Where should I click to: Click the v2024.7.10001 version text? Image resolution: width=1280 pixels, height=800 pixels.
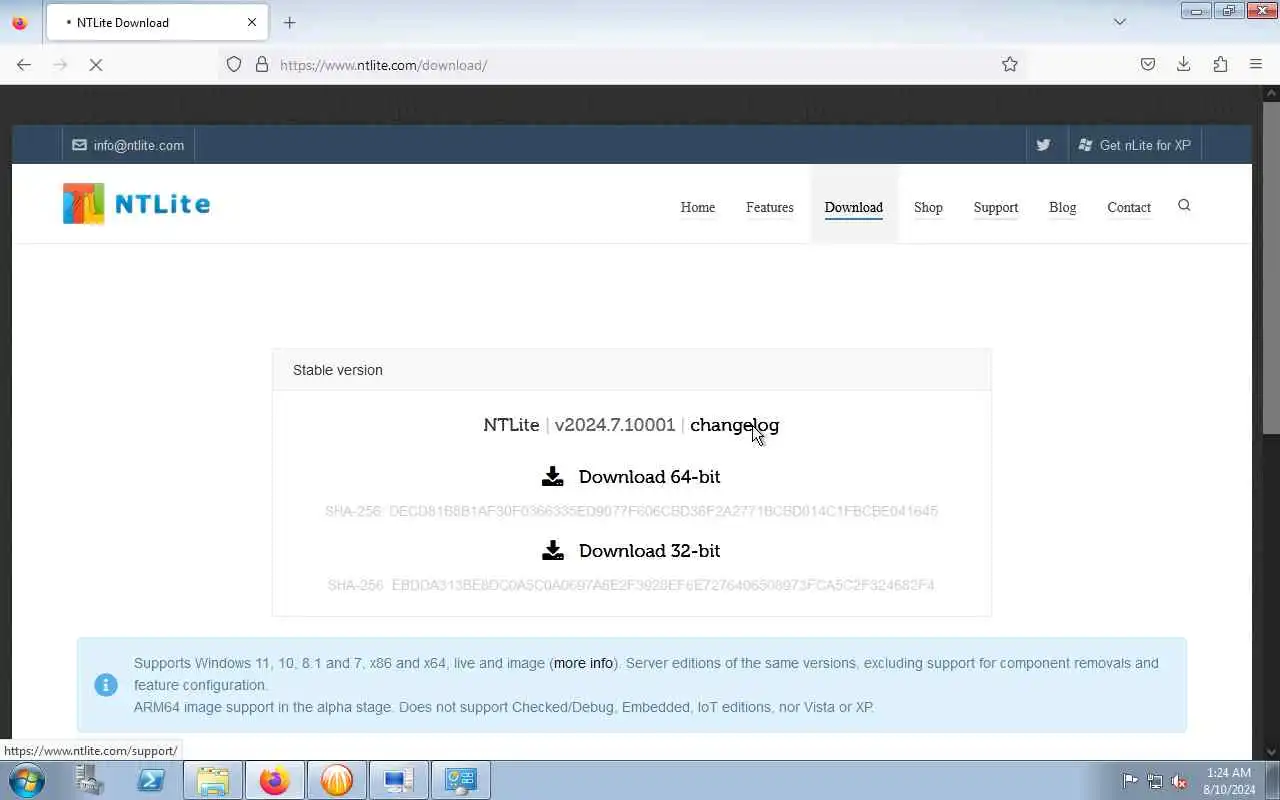point(615,425)
